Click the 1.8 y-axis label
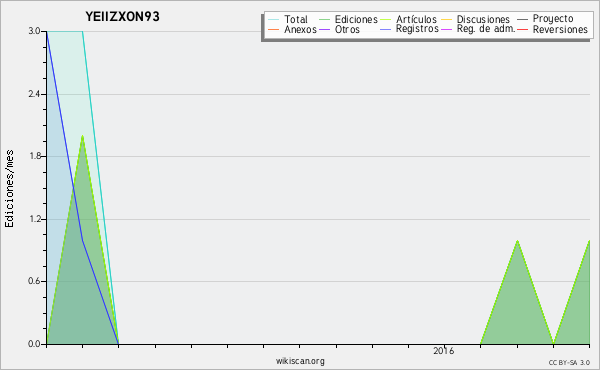 [34, 156]
